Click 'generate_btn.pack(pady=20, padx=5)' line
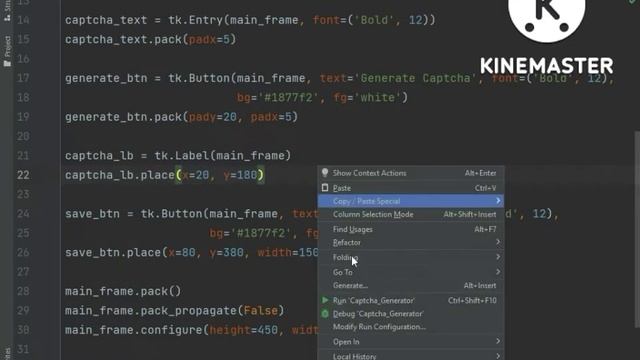 click(x=182, y=117)
